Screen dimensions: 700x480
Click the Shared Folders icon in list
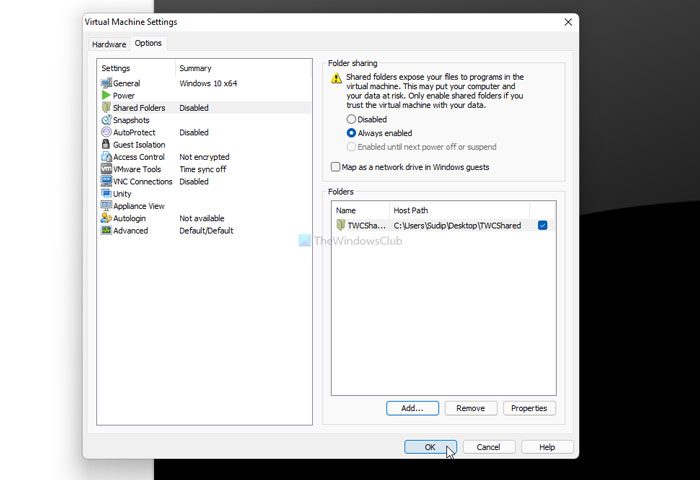(106, 108)
